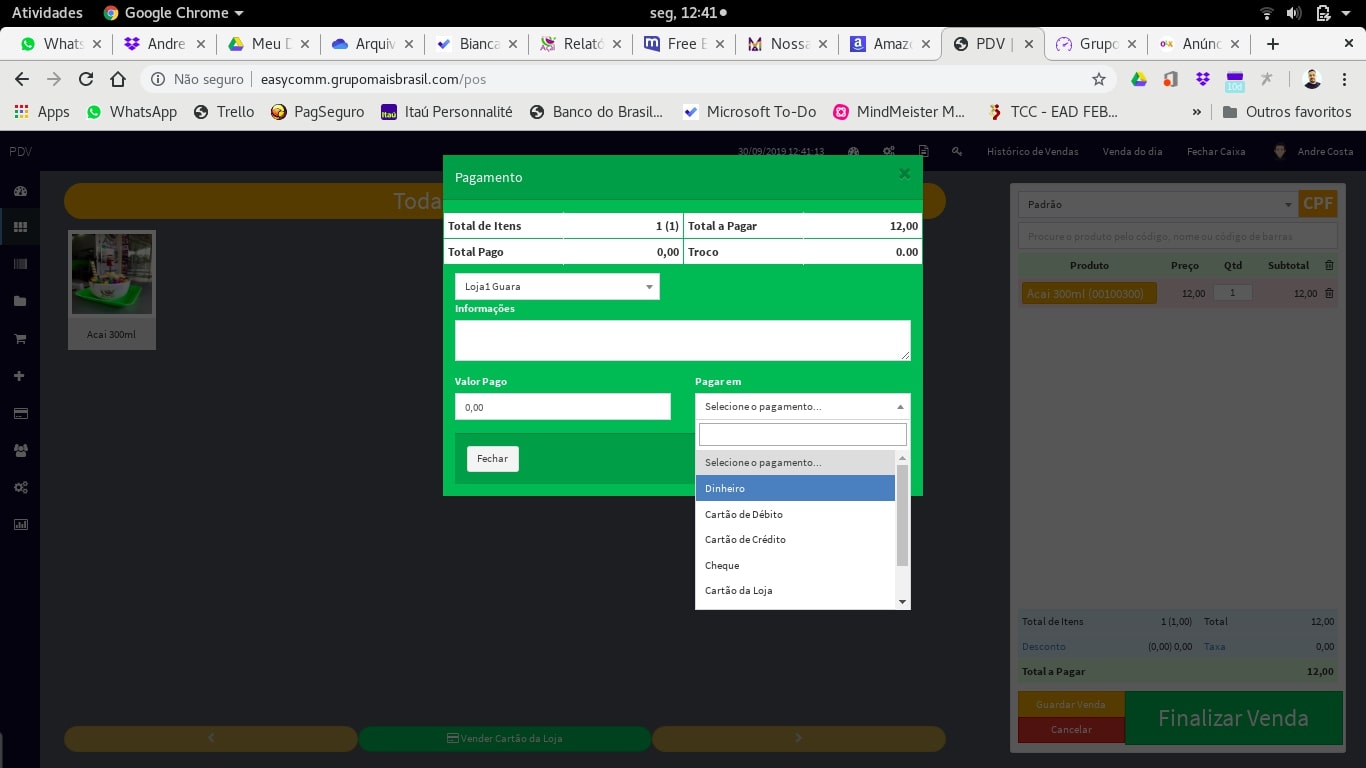The image size is (1366, 768).
Task: Click the payment list scrollbar down arrow
Action: pyautogui.click(x=902, y=602)
